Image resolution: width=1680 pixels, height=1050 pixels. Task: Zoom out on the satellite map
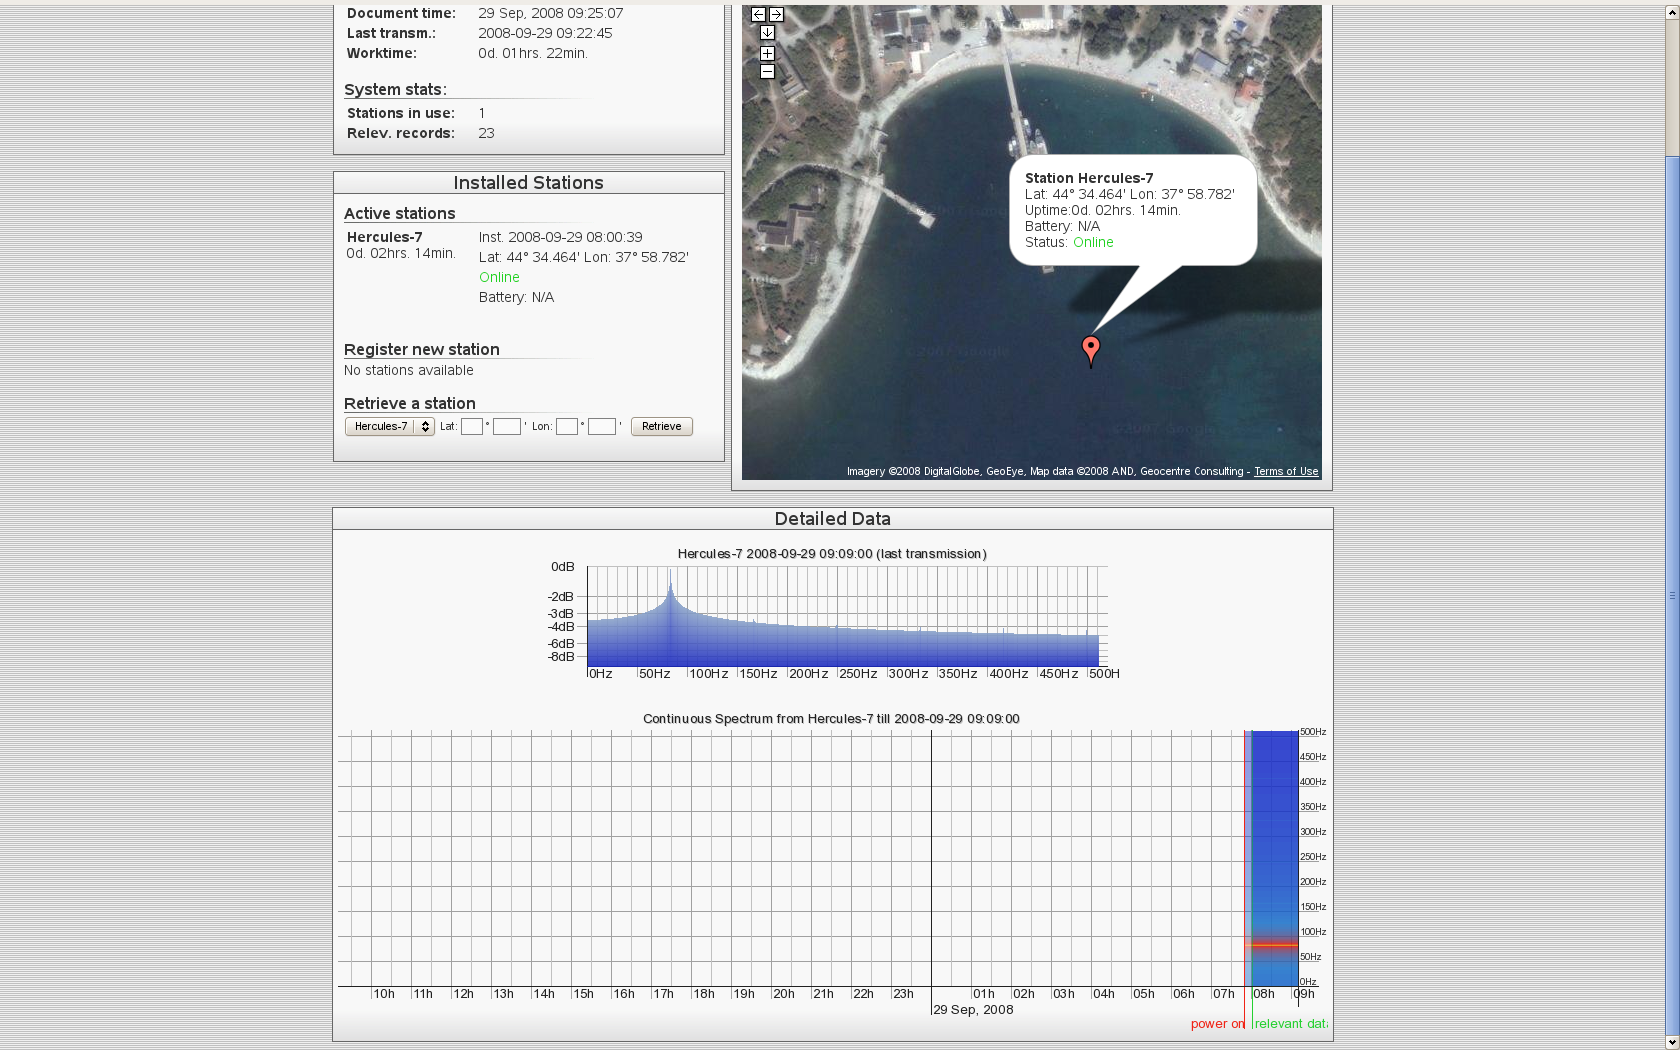[767, 72]
